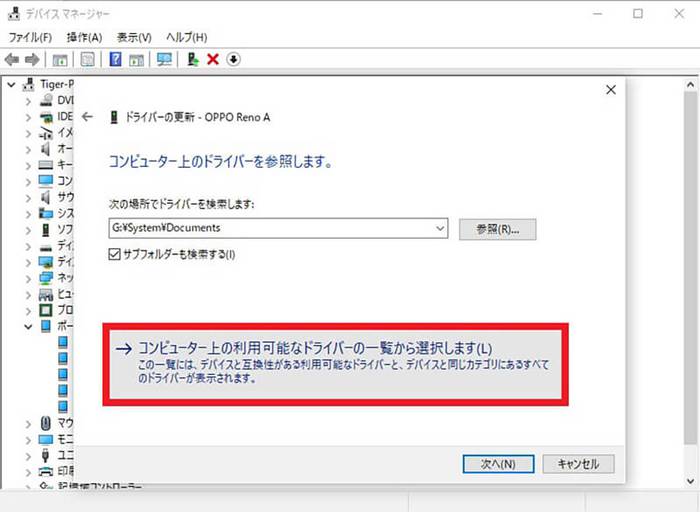Collapse the ポー portable devices tree node
Screen dimensions: 700x512
[28, 327]
